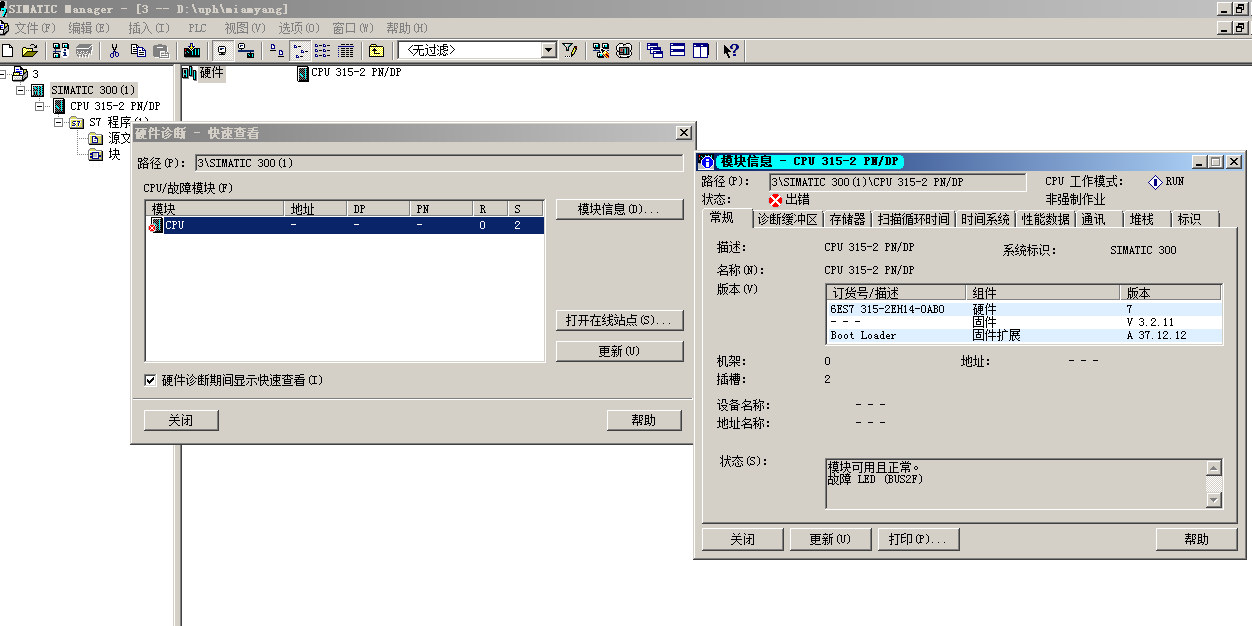Click Tile windows horizontally toolbar icon

coord(678,50)
